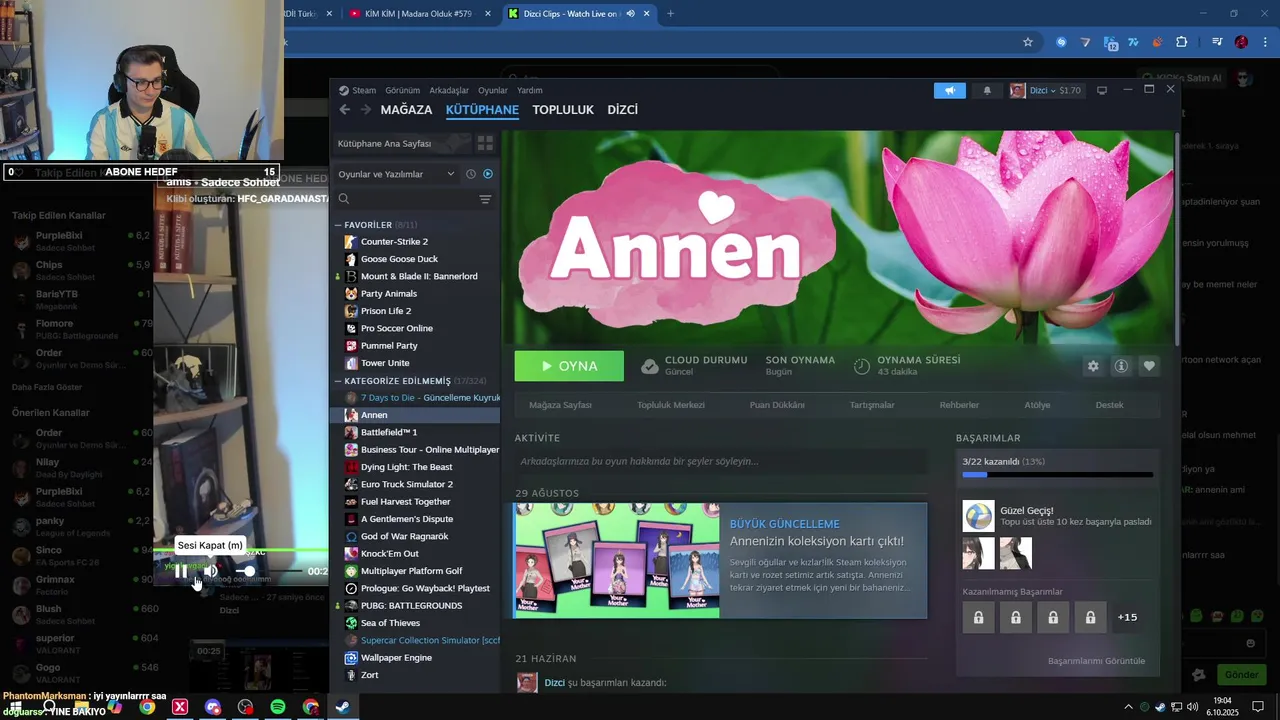1280x720 pixels.
Task: Open Kütüphane Ana Sayfası button
Action: point(401,143)
